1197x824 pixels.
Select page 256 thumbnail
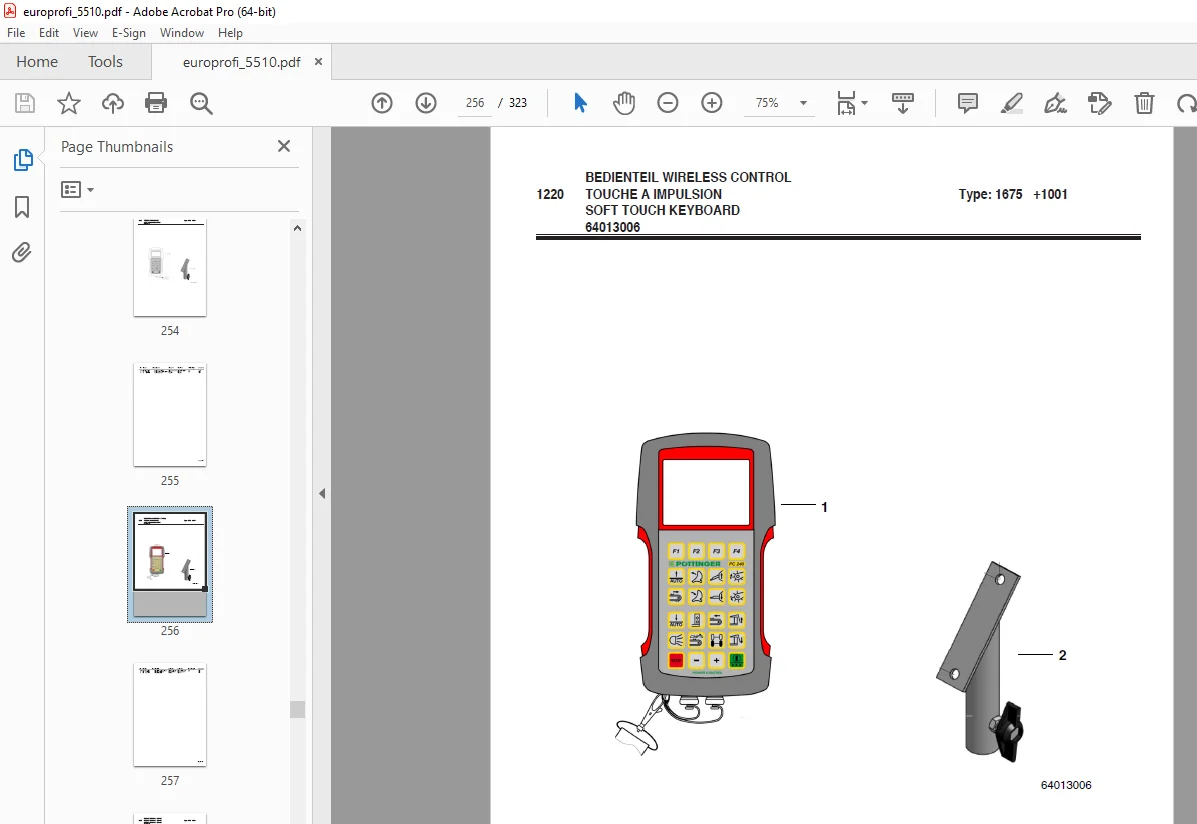169,564
